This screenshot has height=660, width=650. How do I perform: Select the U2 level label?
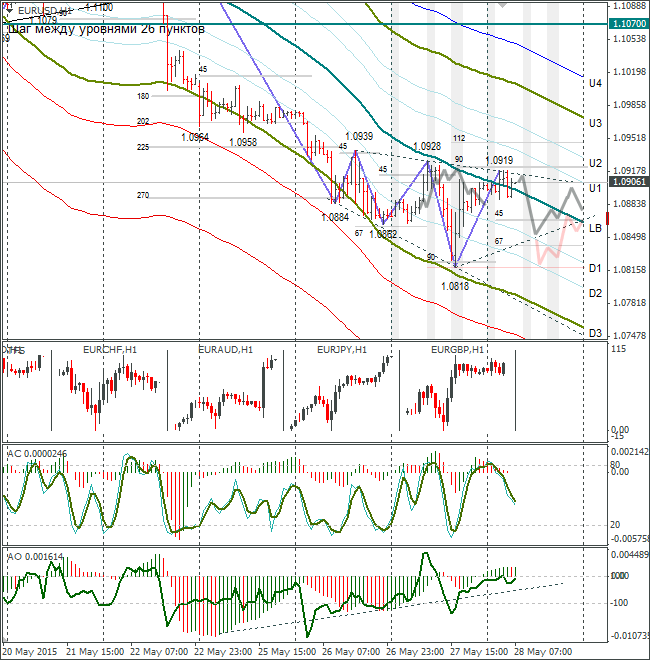(595, 163)
